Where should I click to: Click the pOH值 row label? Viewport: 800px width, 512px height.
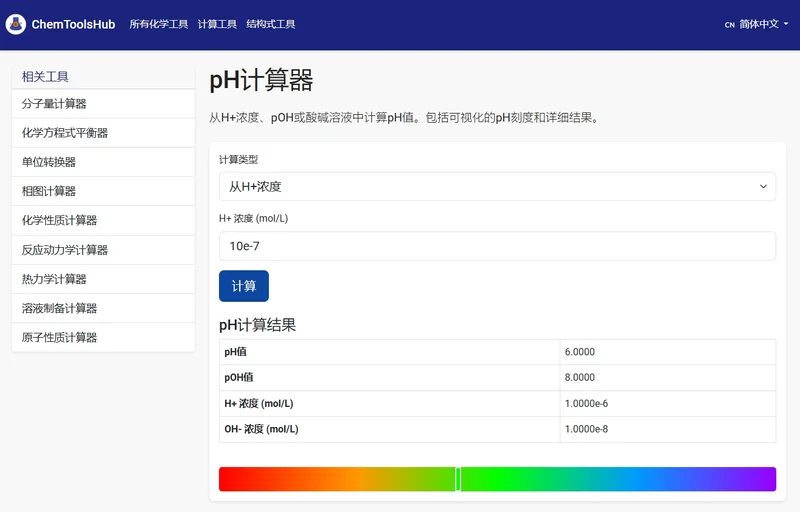click(239, 377)
